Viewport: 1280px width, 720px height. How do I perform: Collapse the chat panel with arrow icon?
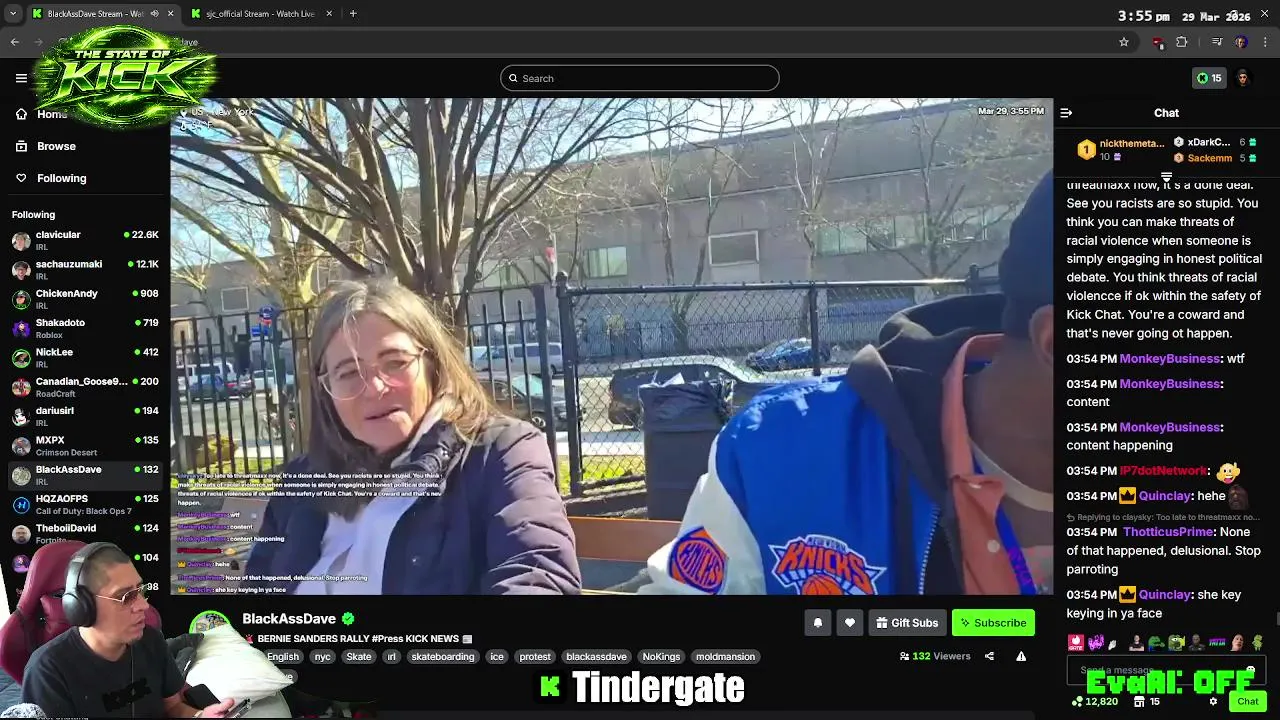click(x=1066, y=113)
